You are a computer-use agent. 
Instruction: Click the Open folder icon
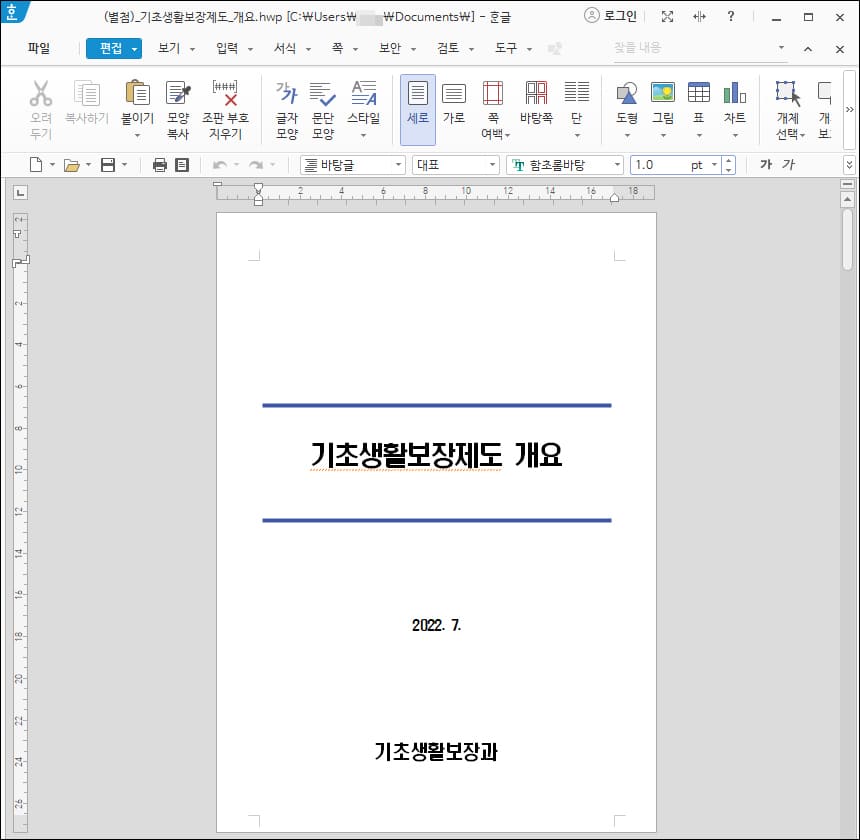pyautogui.click(x=71, y=164)
